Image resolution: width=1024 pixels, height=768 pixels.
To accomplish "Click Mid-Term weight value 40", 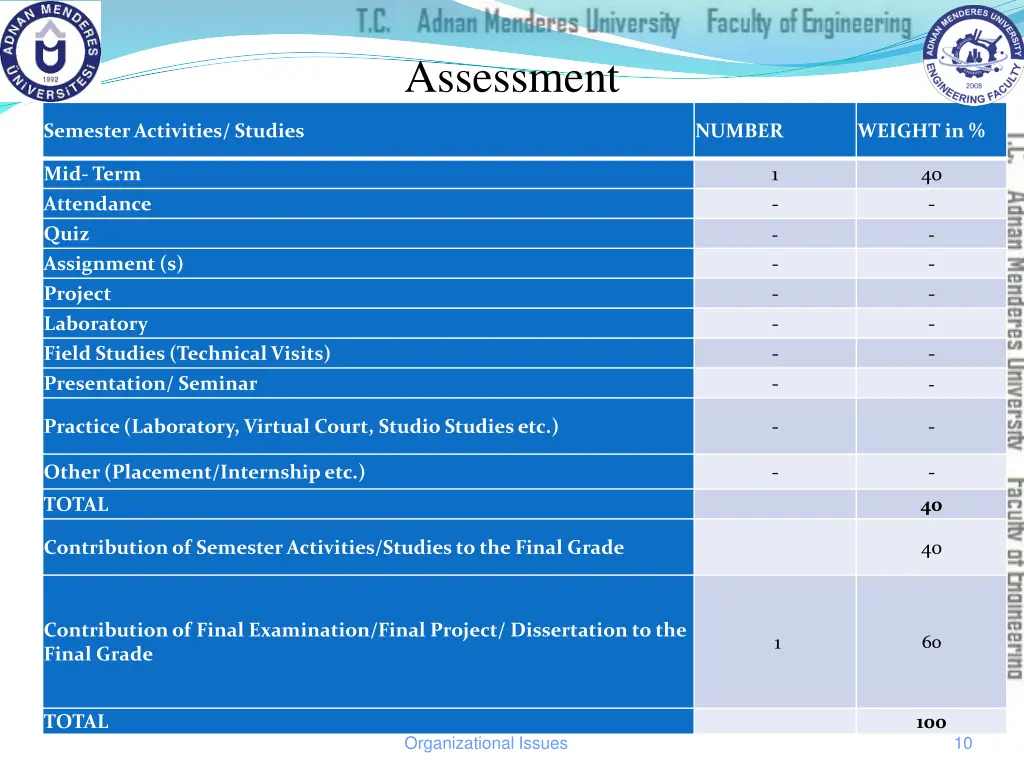I will click(x=931, y=176).
